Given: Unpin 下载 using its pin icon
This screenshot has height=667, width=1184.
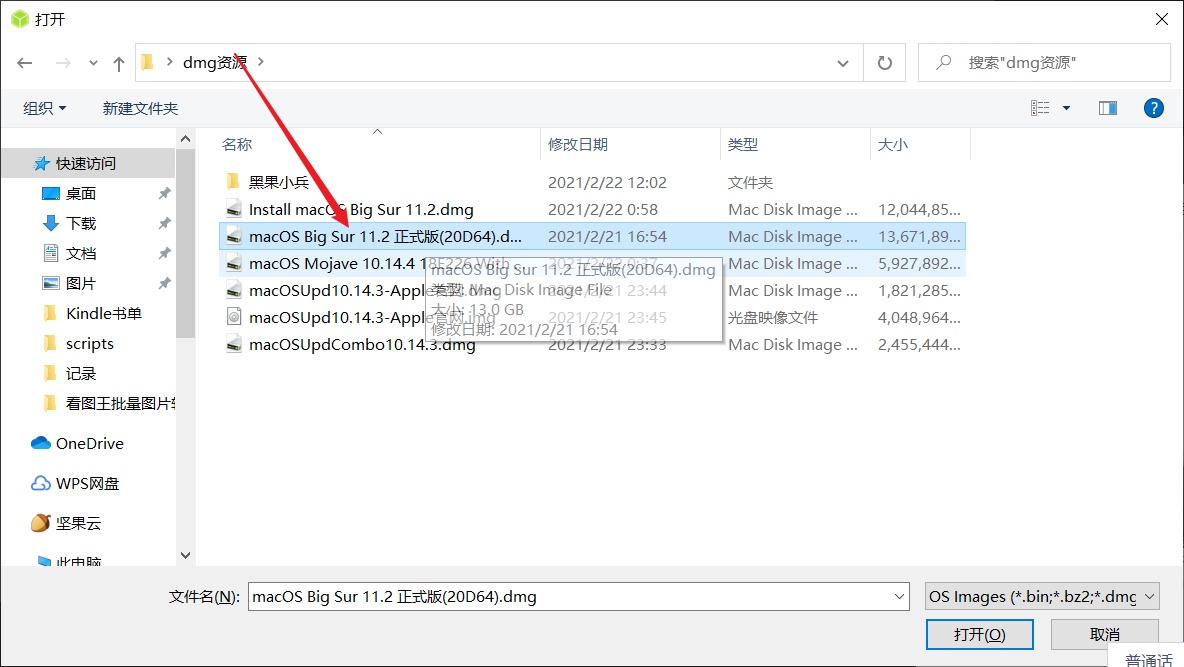Looking at the screenshot, I should pos(164,224).
